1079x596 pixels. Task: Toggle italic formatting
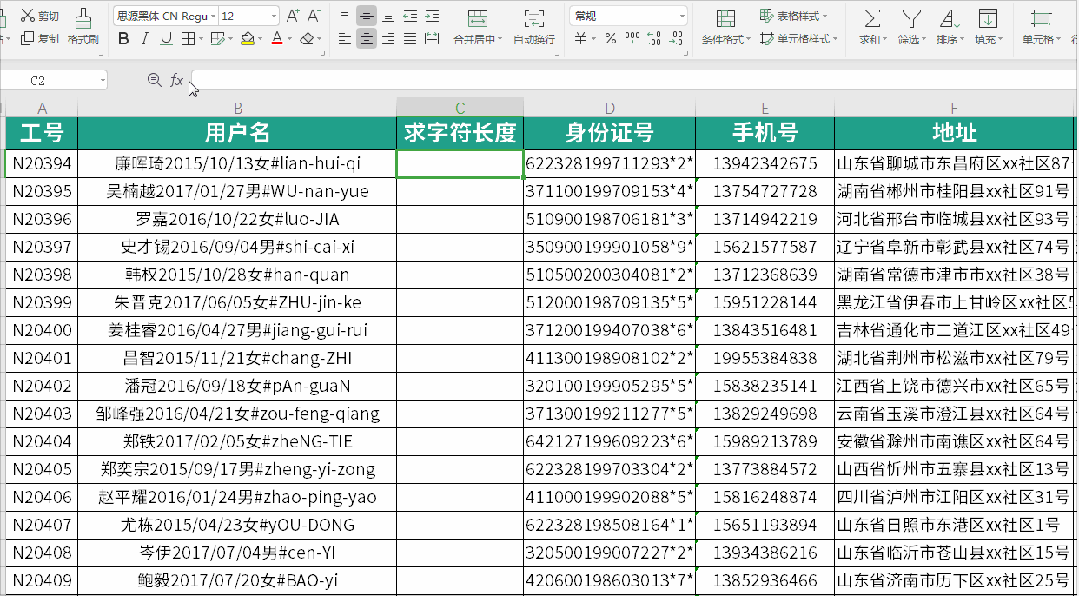tap(145, 39)
